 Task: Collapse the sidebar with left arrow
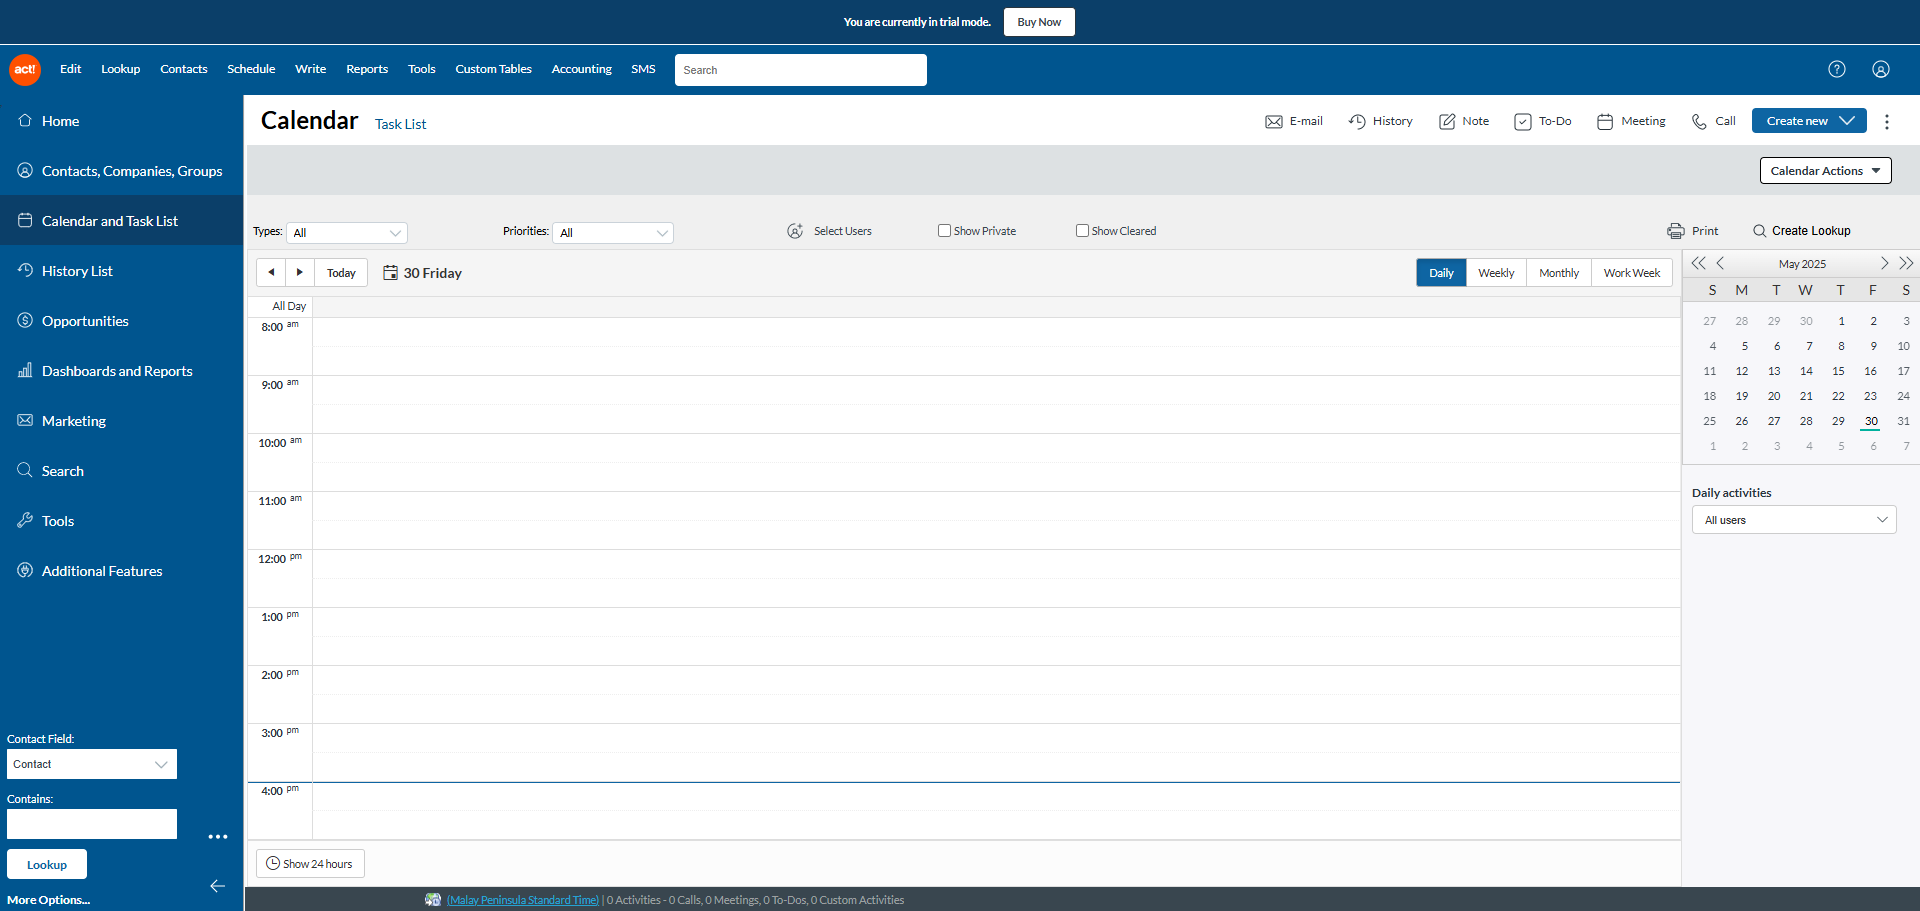[217, 886]
